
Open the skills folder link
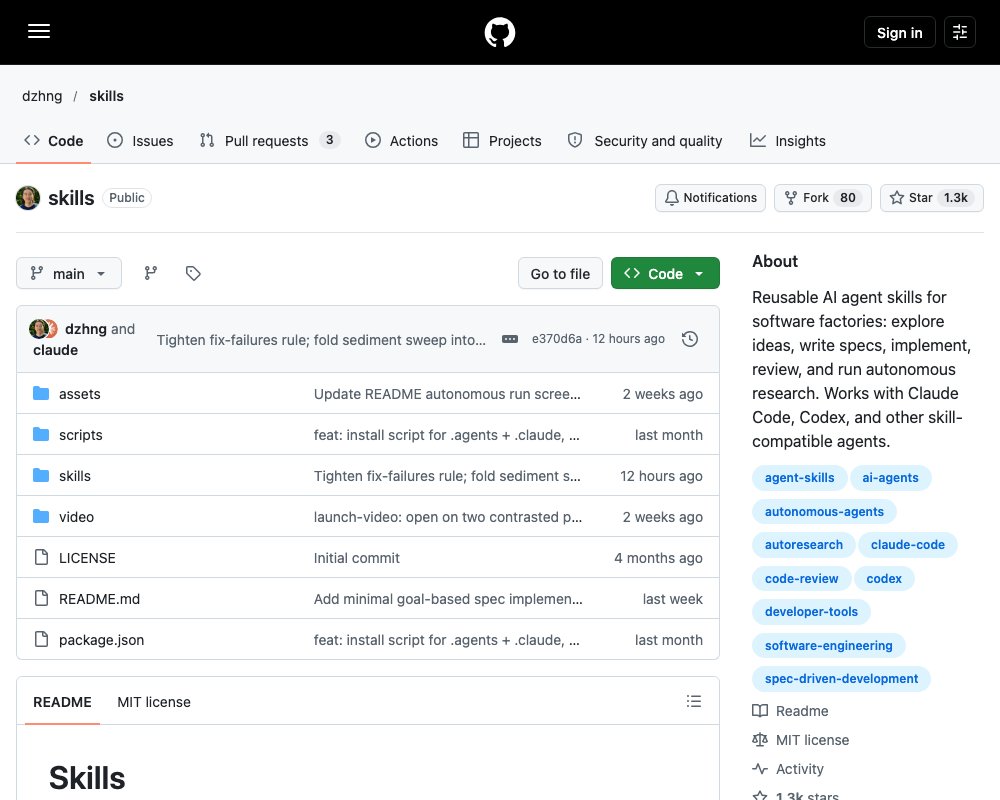click(x=75, y=476)
